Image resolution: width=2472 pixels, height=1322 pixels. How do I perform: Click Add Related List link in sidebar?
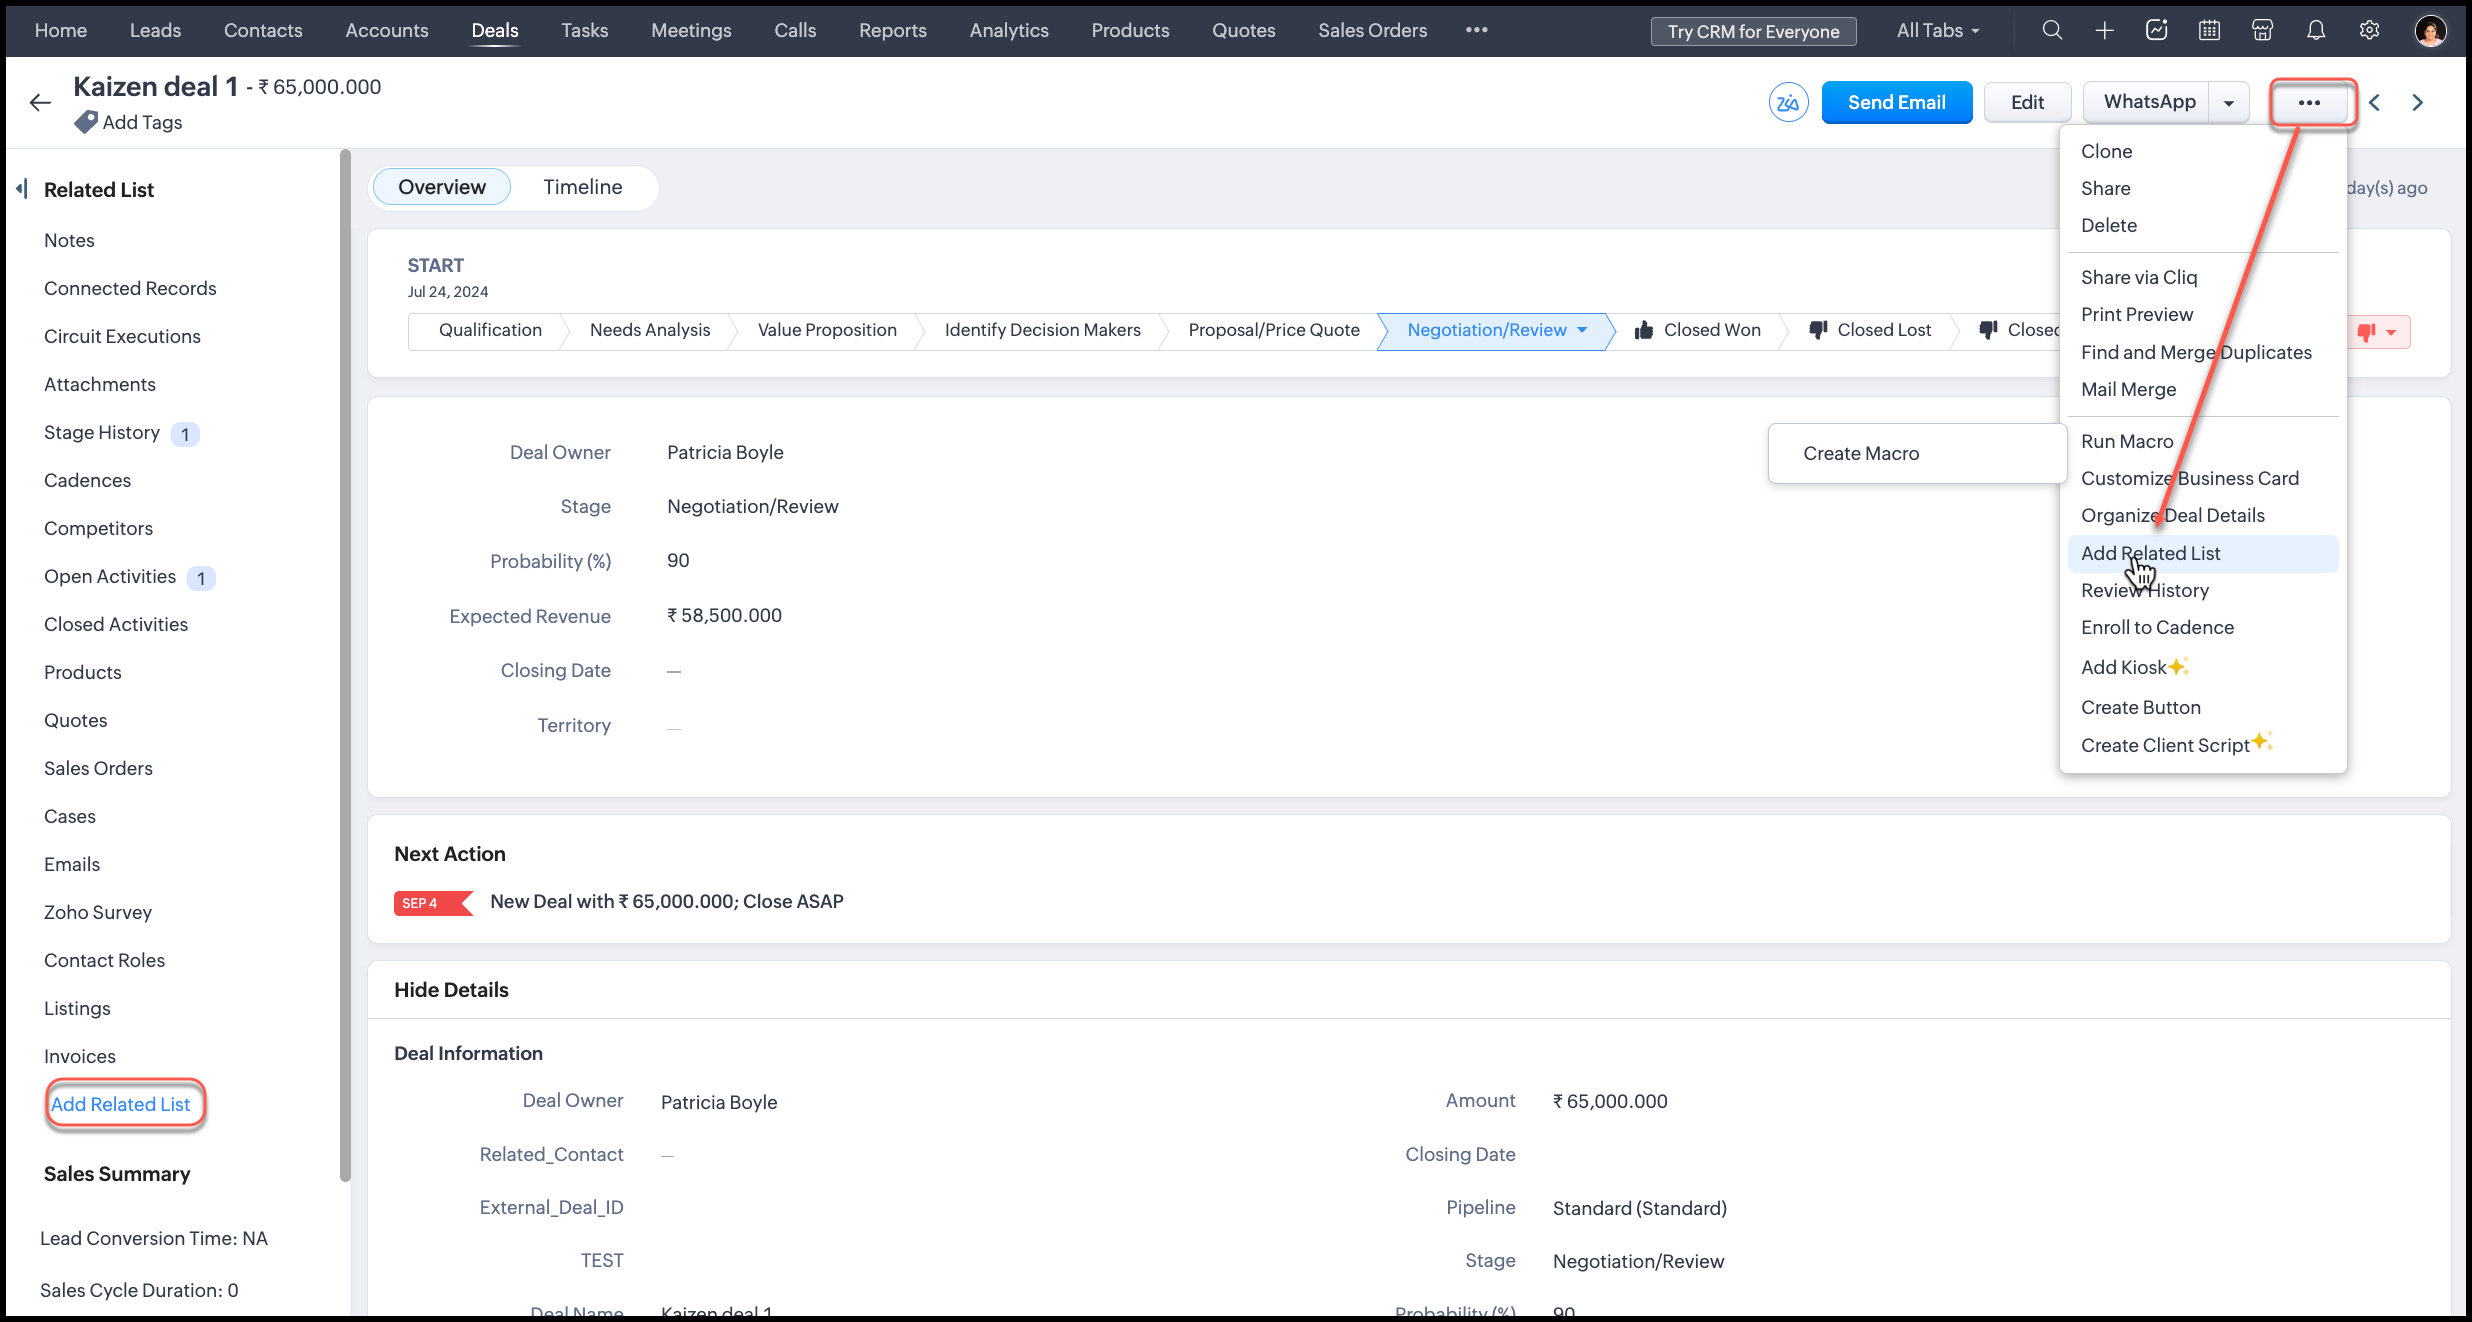pyautogui.click(x=120, y=1104)
